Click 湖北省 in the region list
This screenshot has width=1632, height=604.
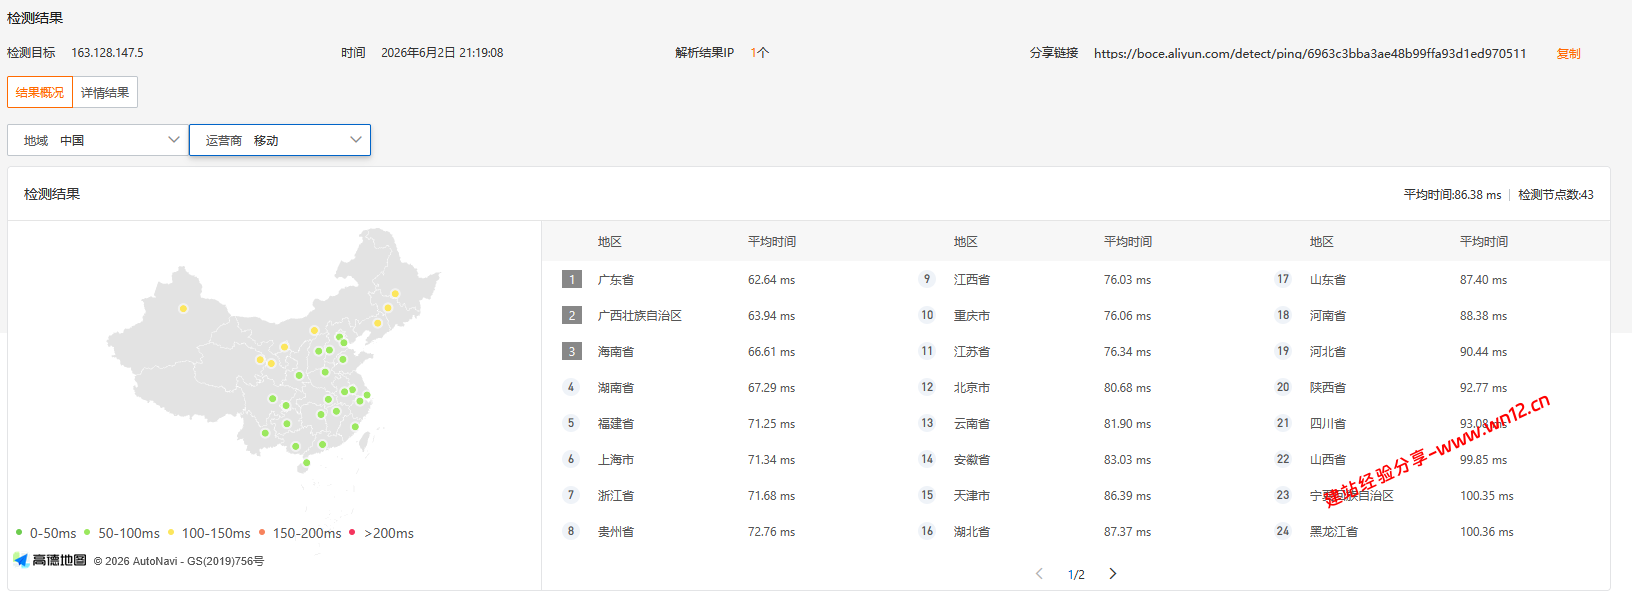972,532
